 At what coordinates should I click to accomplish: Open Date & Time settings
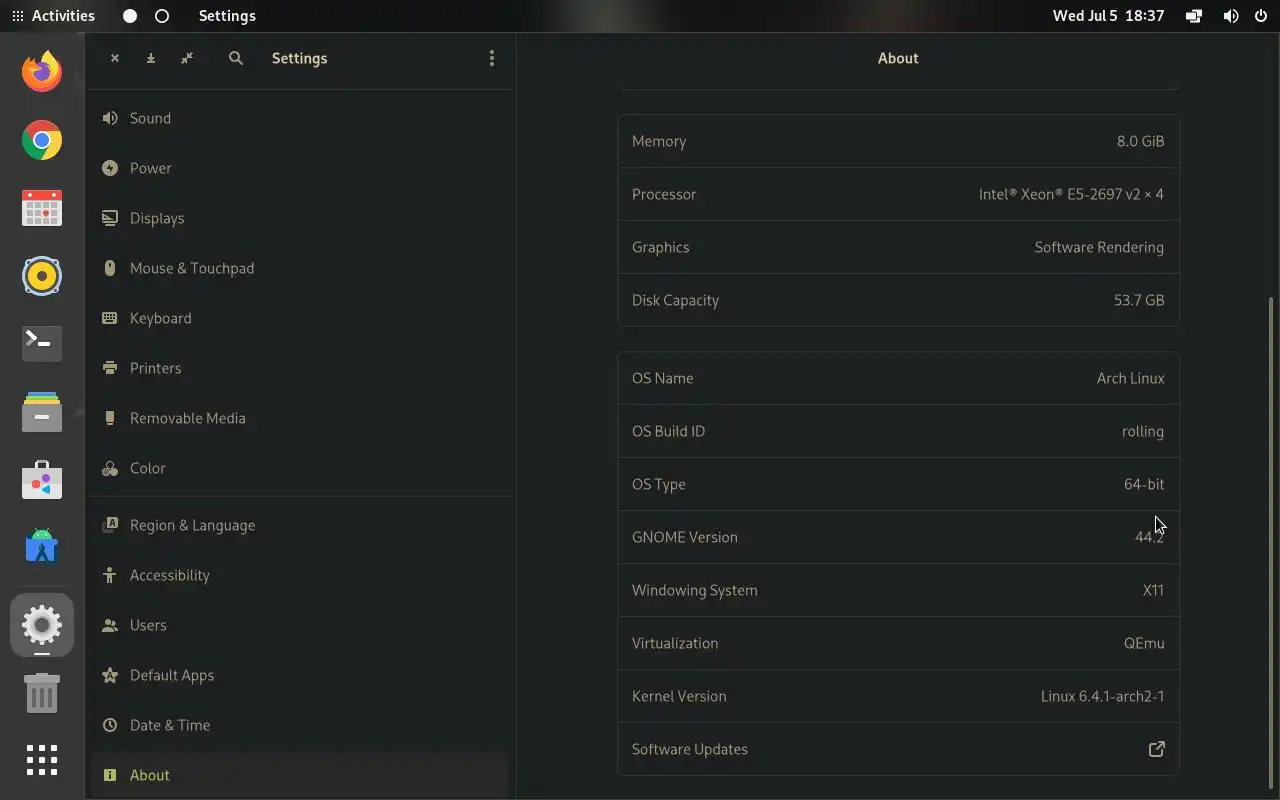click(x=300, y=725)
